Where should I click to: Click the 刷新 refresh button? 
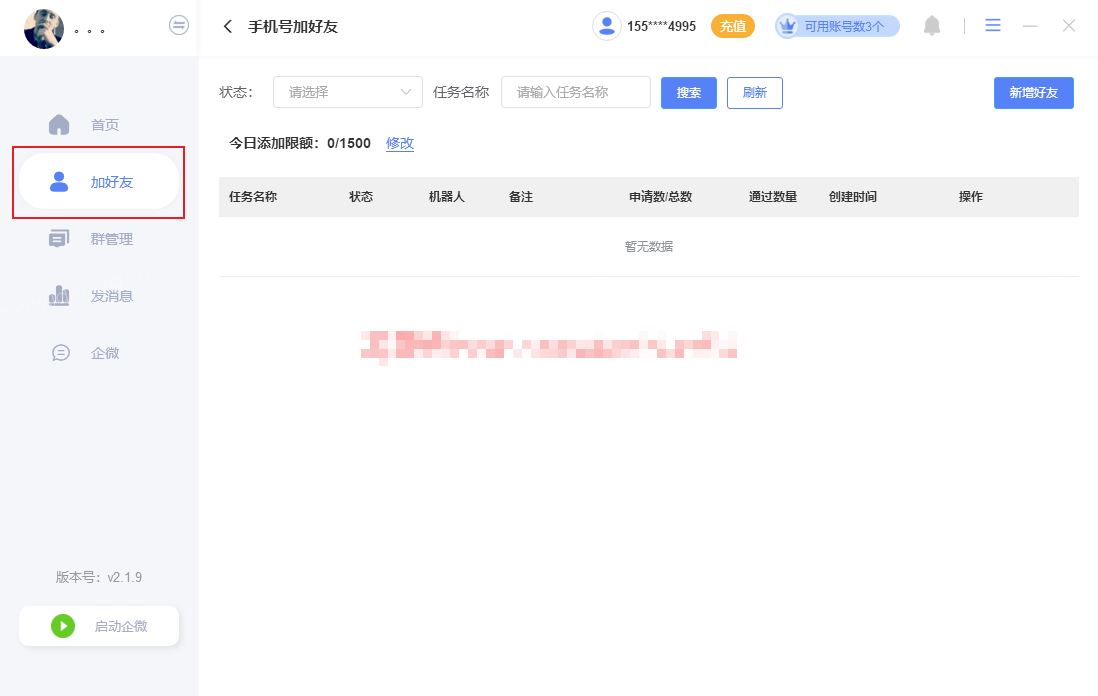click(754, 92)
